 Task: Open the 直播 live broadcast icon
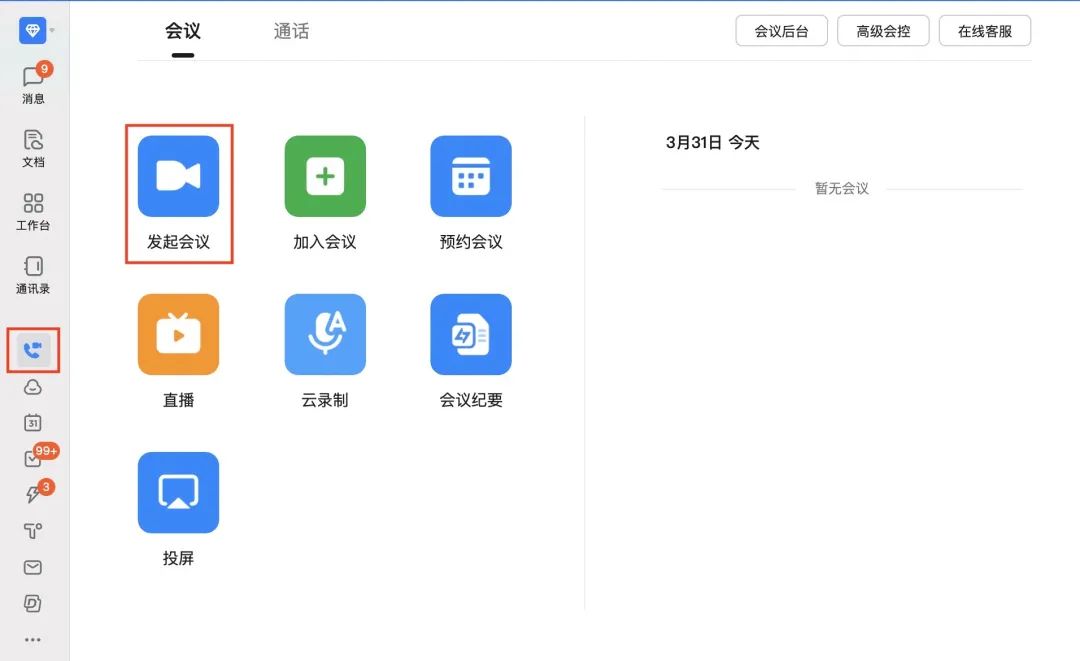(178, 334)
